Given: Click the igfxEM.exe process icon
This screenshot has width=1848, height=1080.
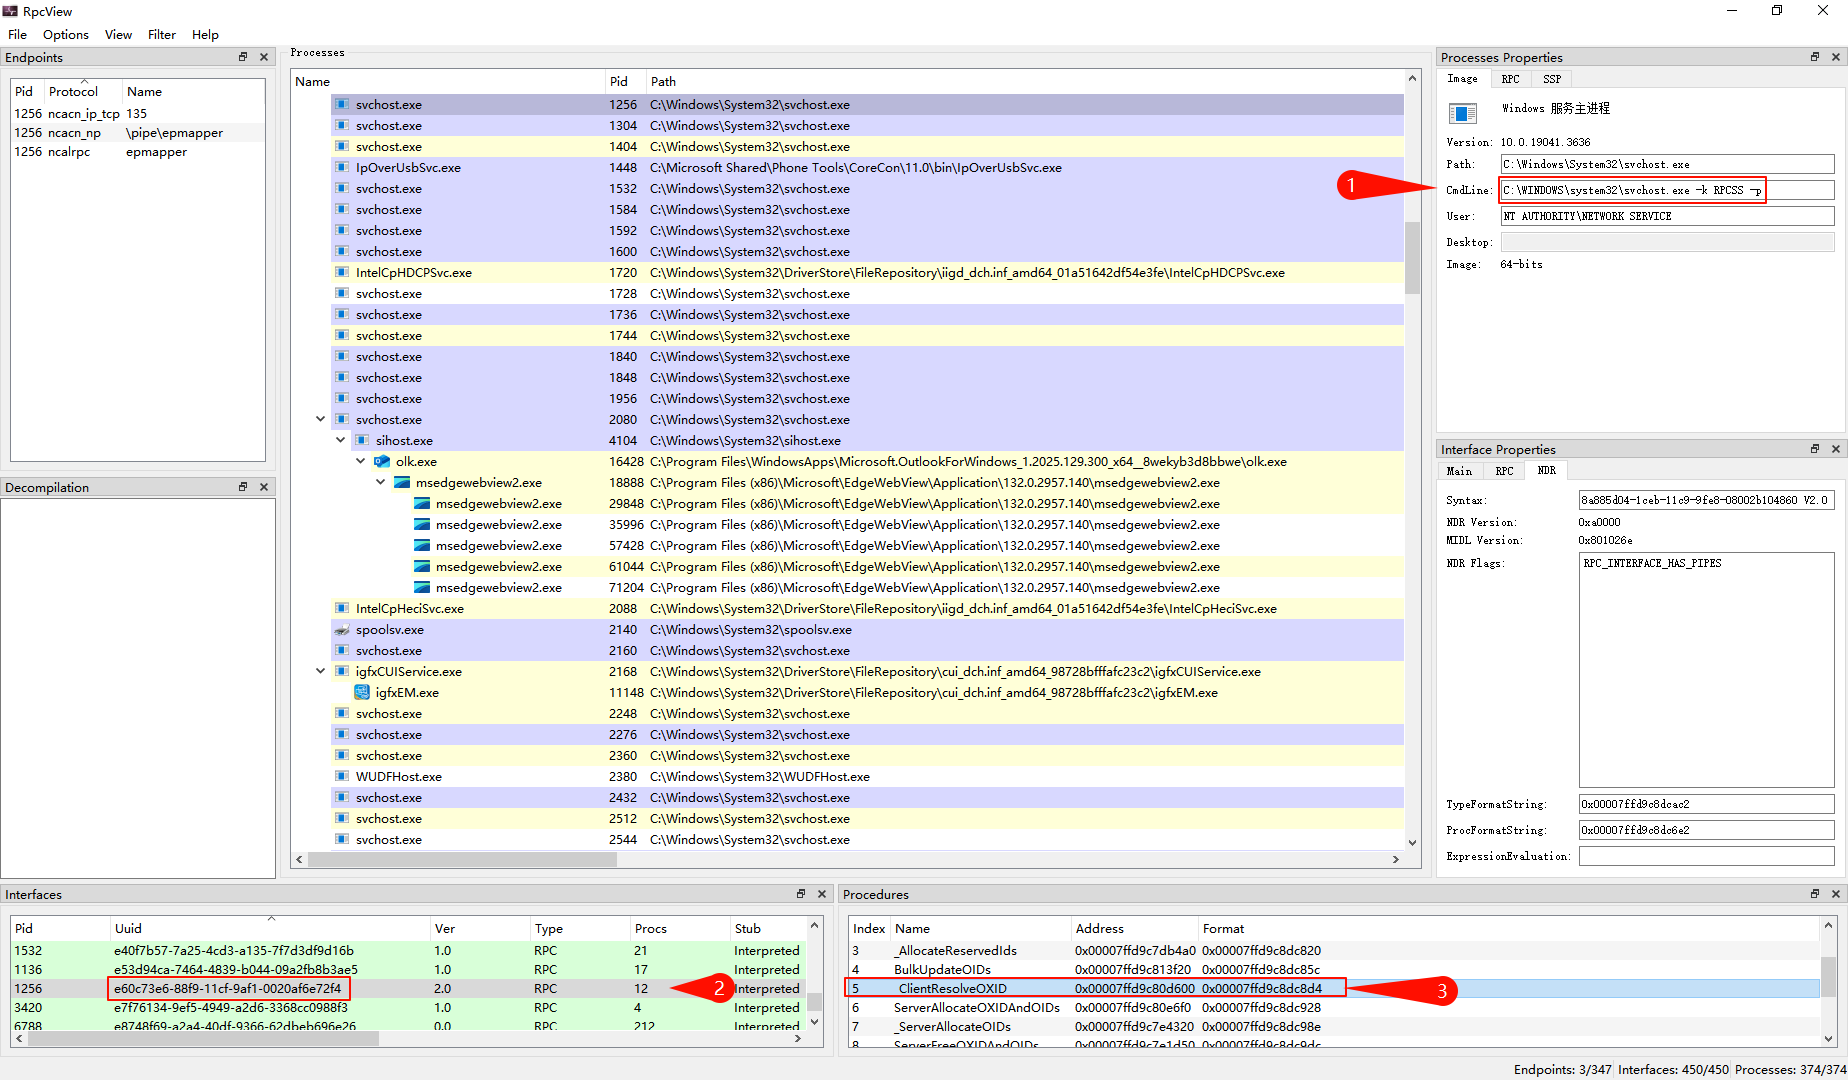Looking at the screenshot, I should pyautogui.click(x=362, y=693).
